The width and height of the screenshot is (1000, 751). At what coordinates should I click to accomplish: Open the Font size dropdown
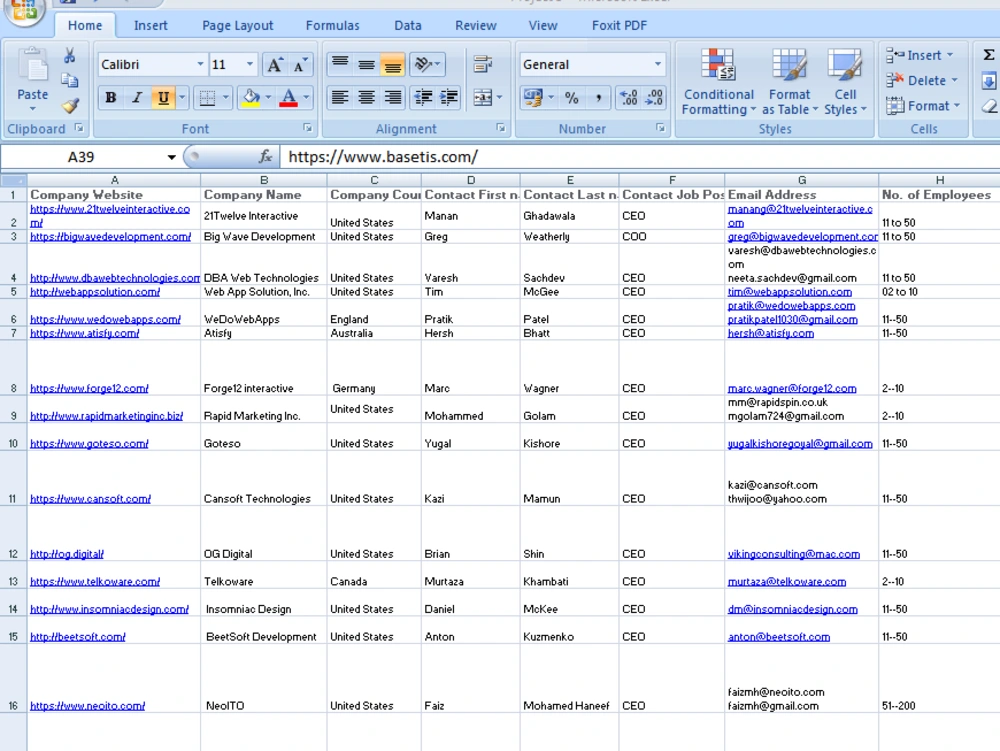tap(250, 64)
